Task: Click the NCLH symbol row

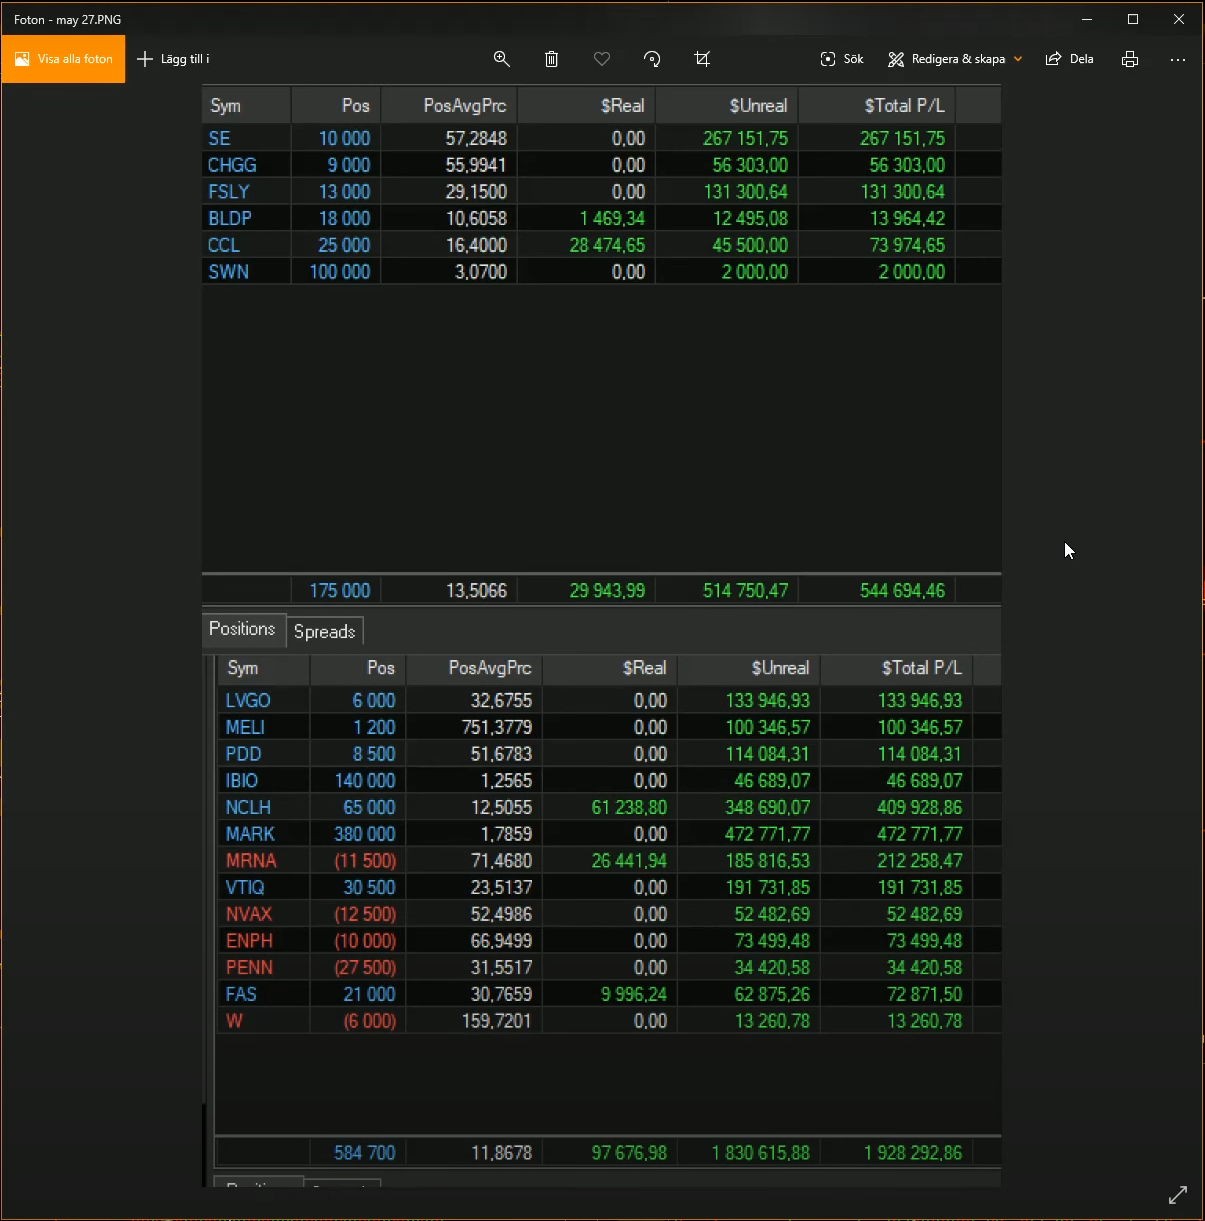Action: pos(248,807)
